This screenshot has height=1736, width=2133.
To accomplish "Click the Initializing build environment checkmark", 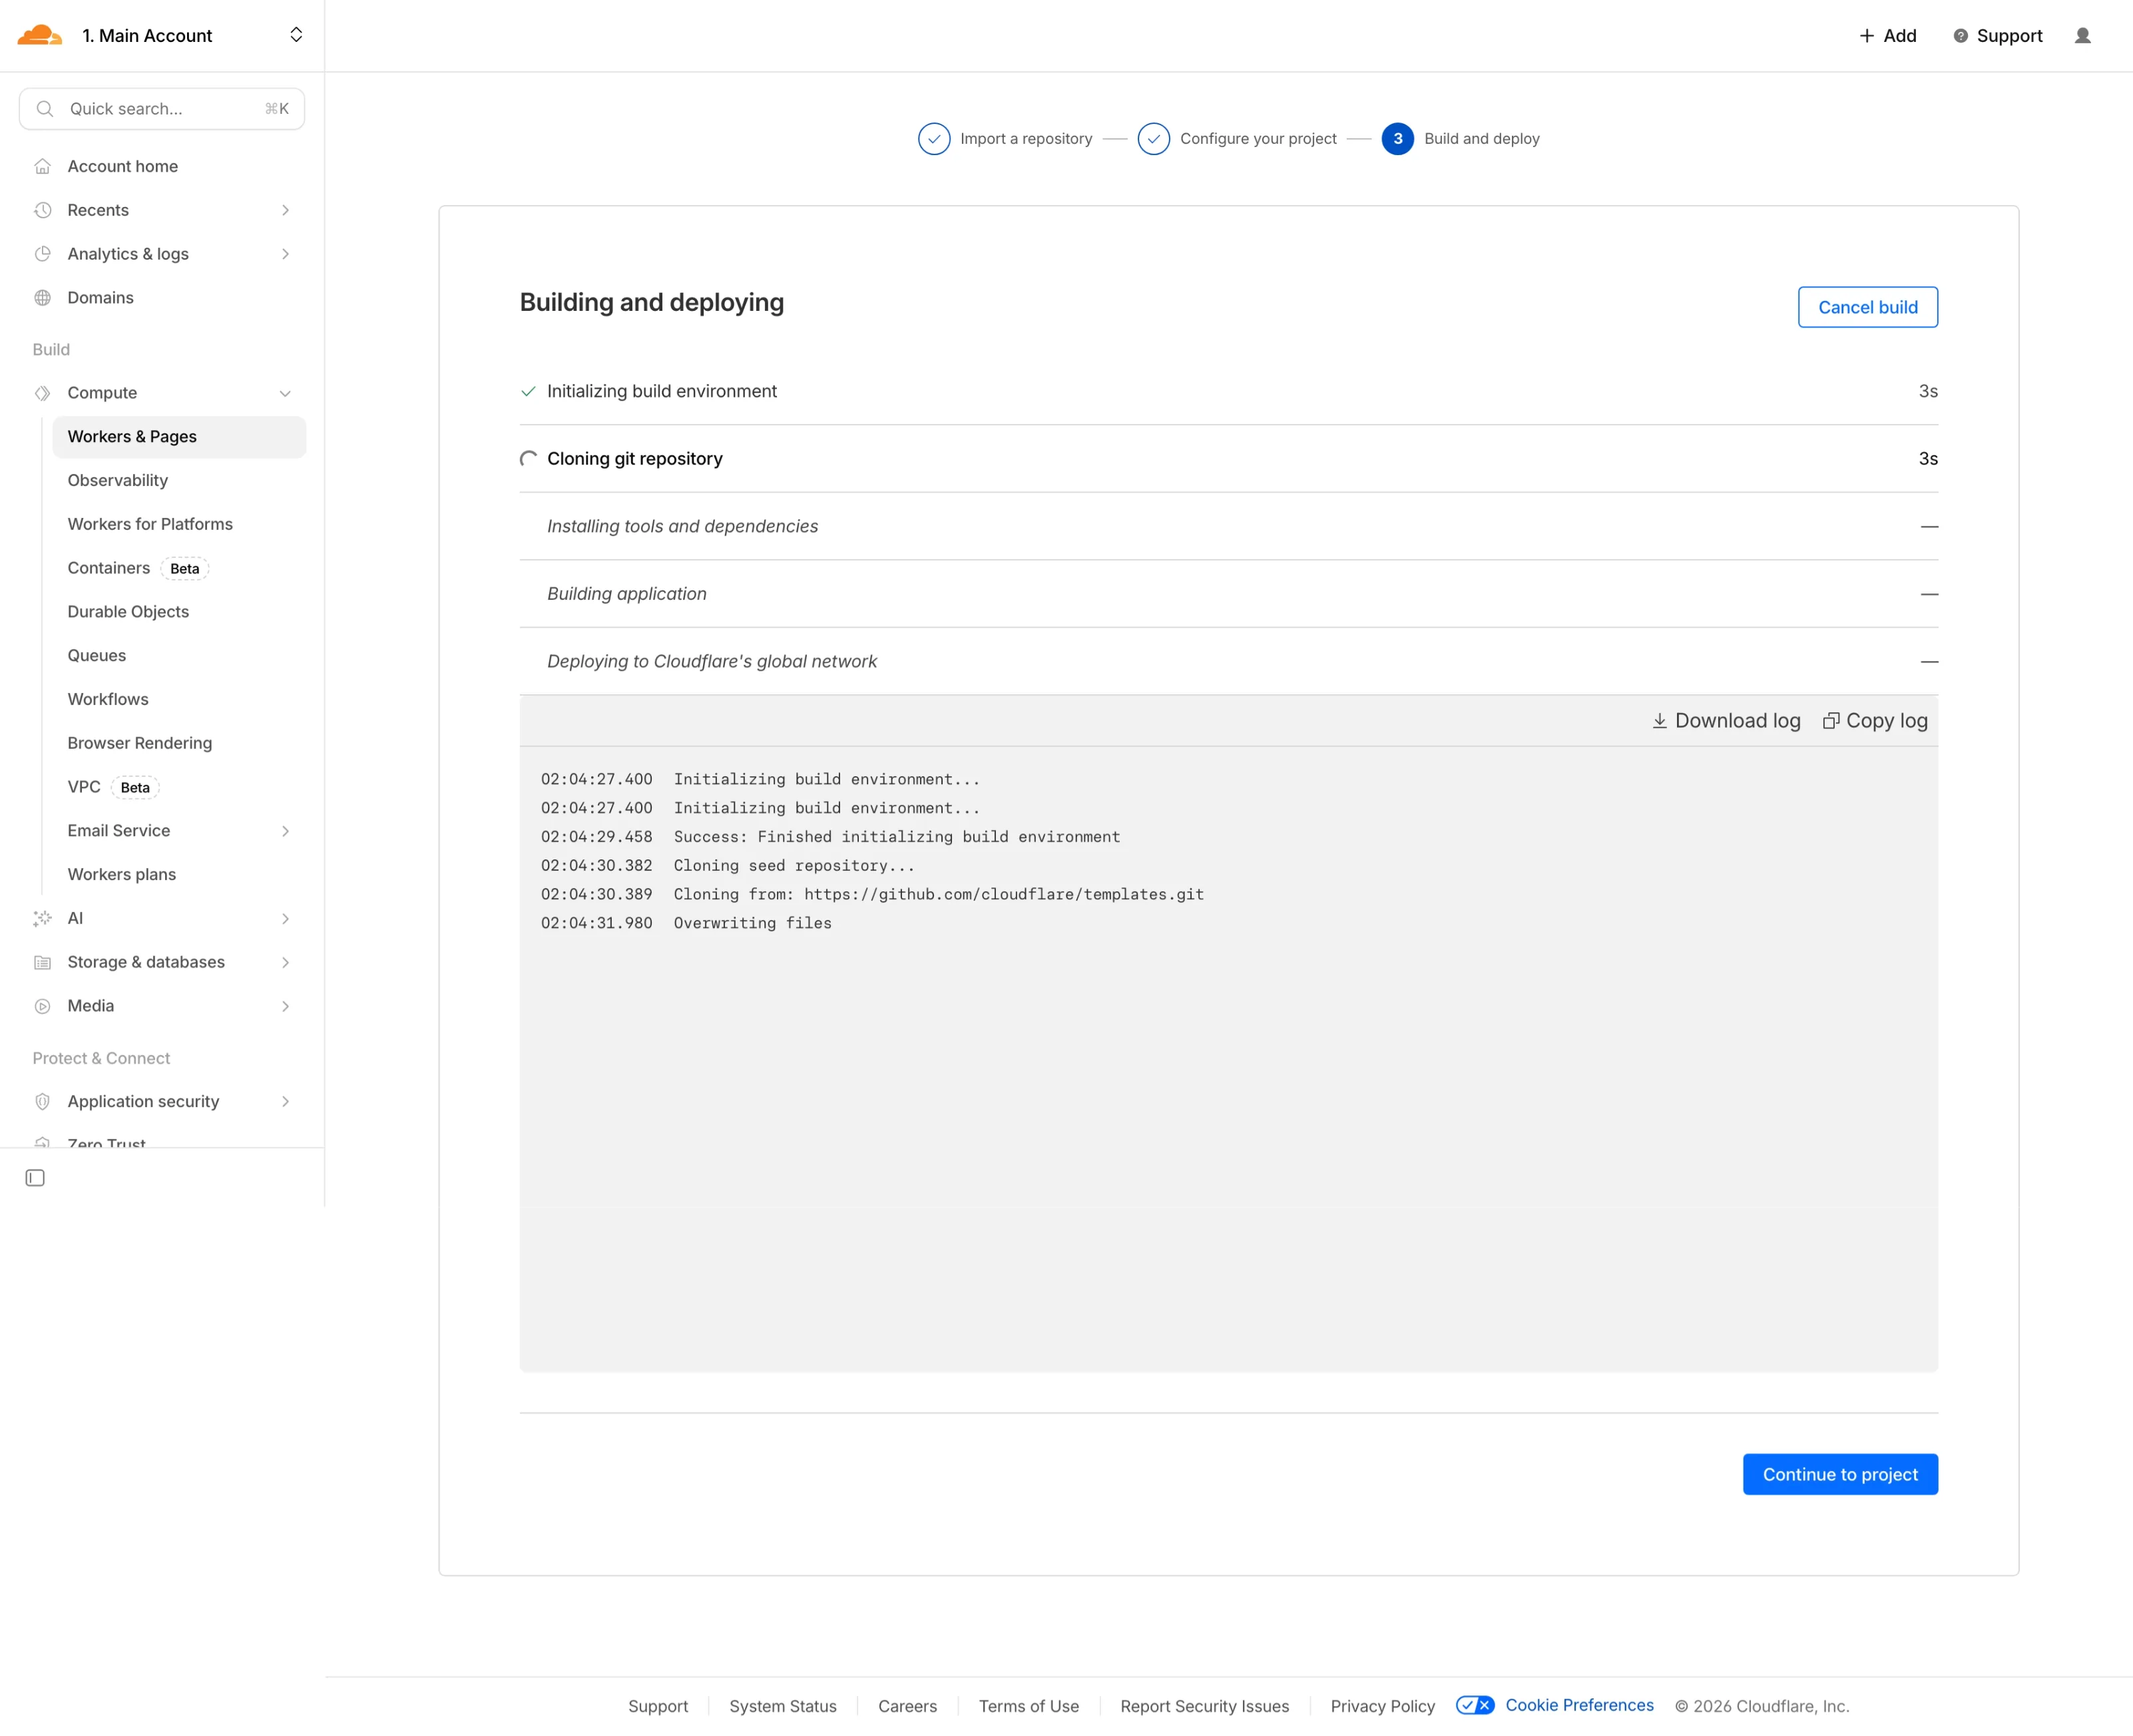I will [x=528, y=391].
